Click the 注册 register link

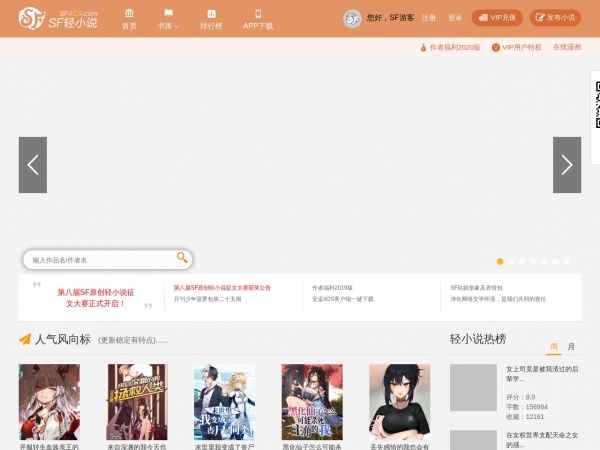tap(429, 18)
